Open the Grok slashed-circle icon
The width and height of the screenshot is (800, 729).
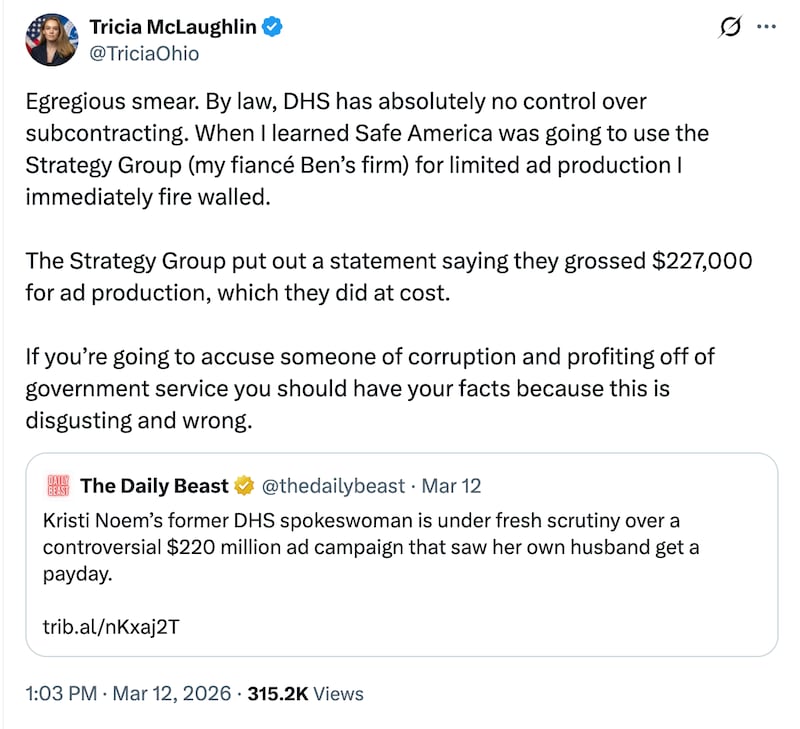pos(732,28)
